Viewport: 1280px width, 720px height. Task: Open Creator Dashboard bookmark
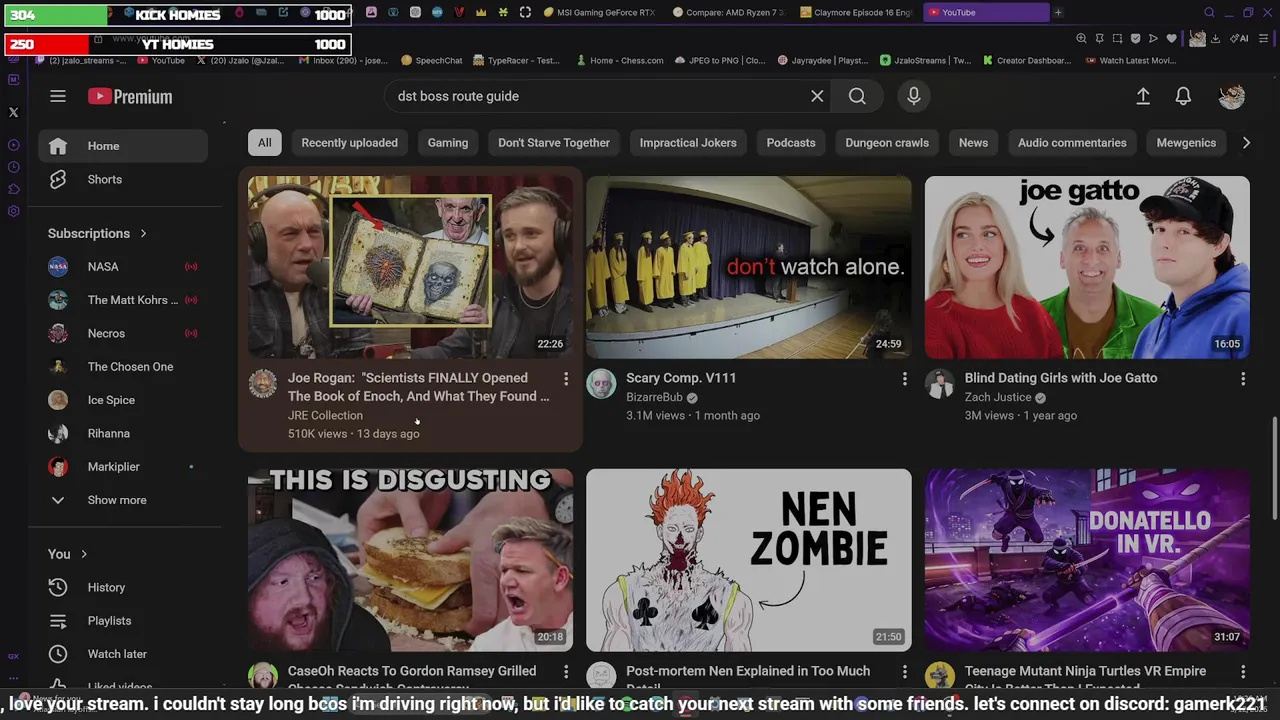(1026, 60)
